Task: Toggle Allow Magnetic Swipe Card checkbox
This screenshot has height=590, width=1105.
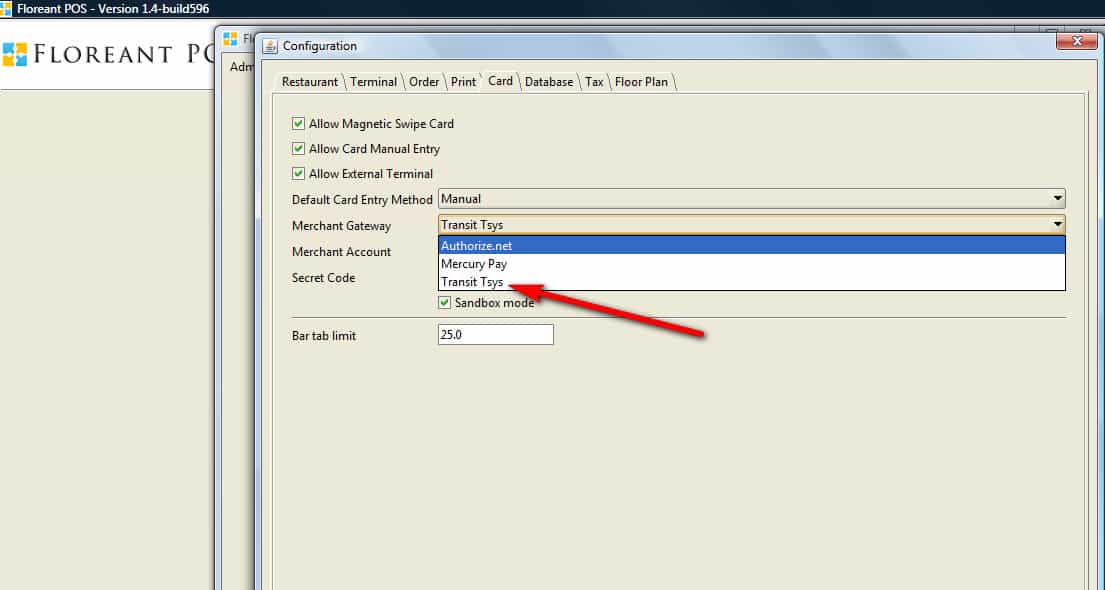Action: tap(298, 123)
